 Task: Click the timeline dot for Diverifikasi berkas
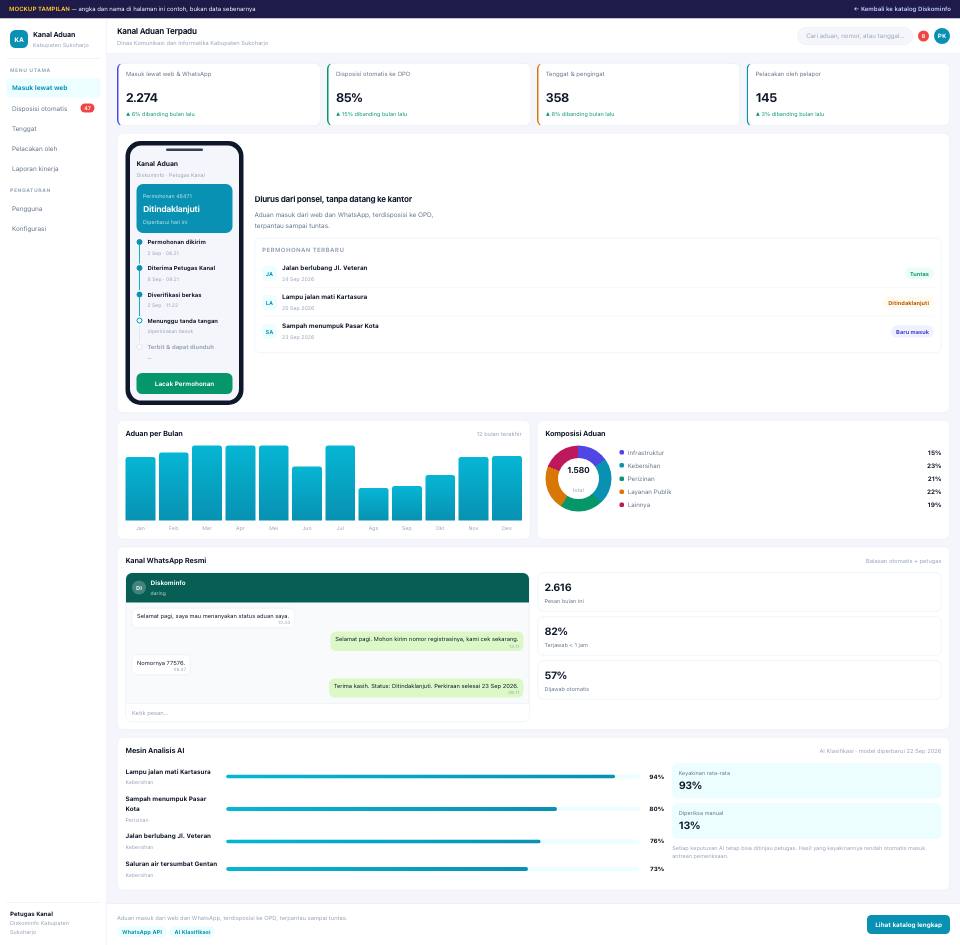[x=140, y=294]
